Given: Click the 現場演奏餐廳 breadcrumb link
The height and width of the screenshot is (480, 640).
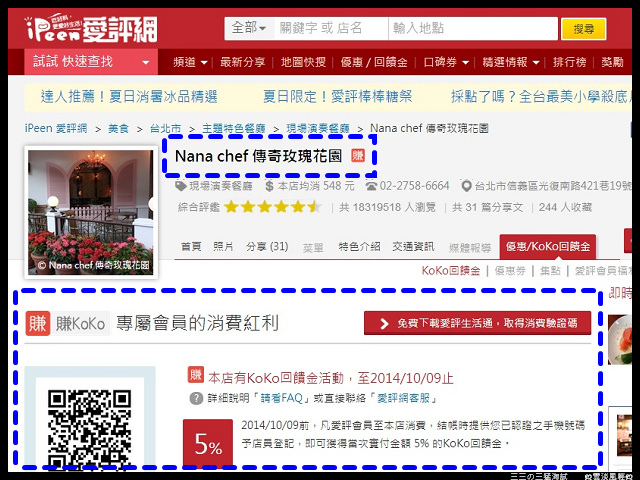Looking at the screenshot, I should click(x=318, y=129).
